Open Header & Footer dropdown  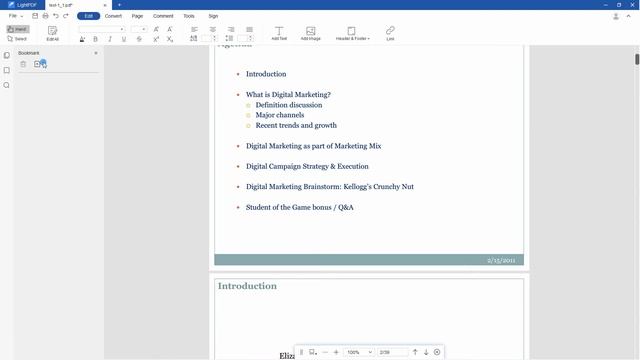[x=353, y=33]
